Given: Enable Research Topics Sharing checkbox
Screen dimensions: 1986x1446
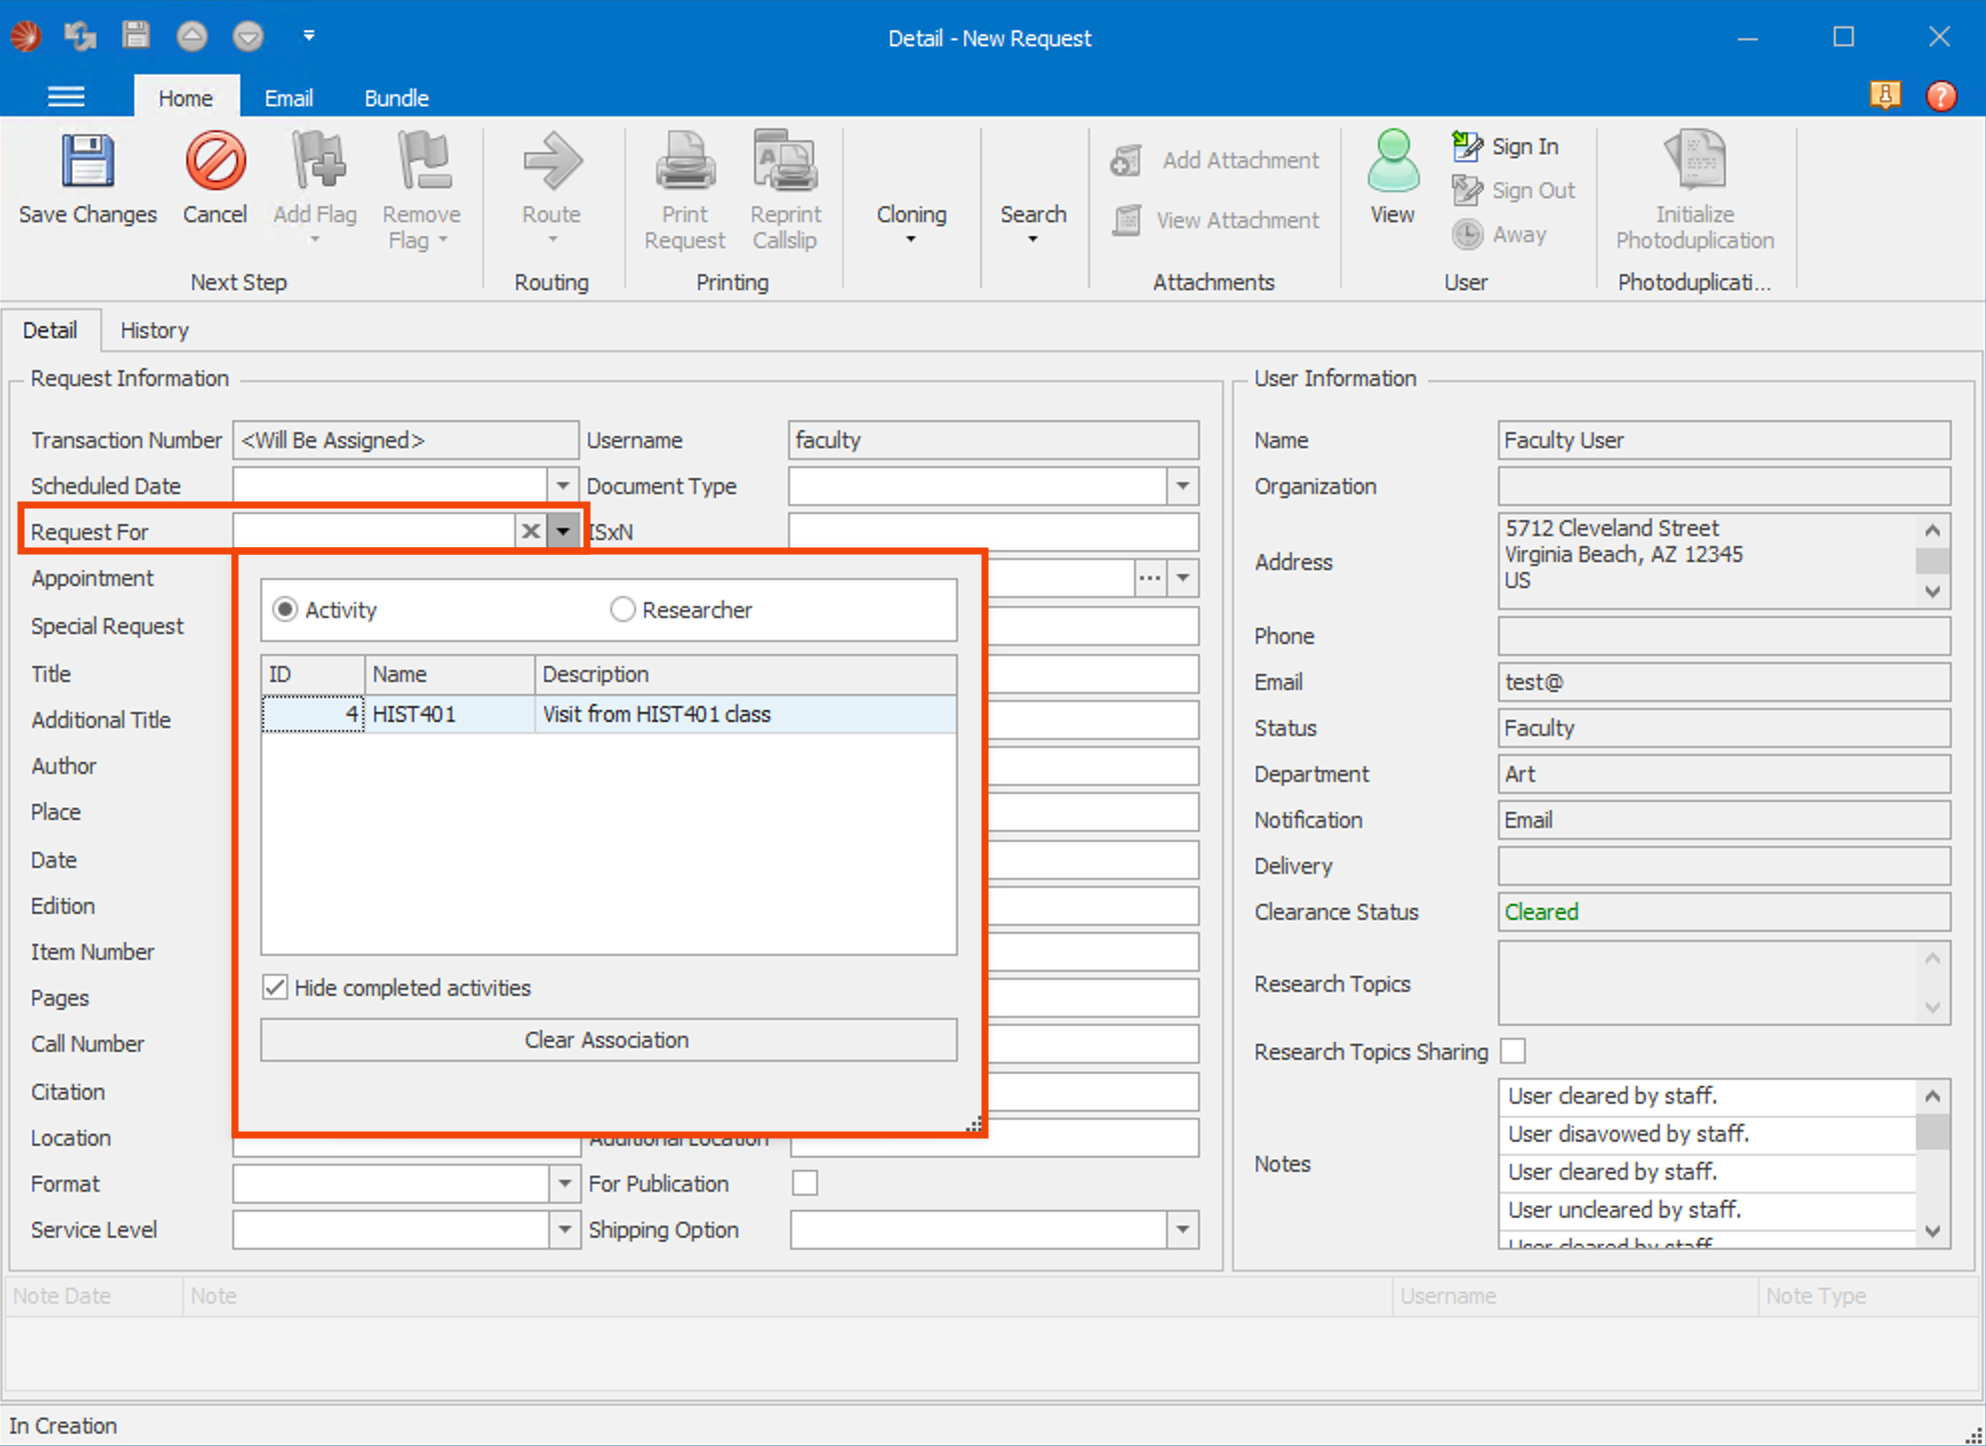Looking at the screenshot, I should (1513, 1052).
